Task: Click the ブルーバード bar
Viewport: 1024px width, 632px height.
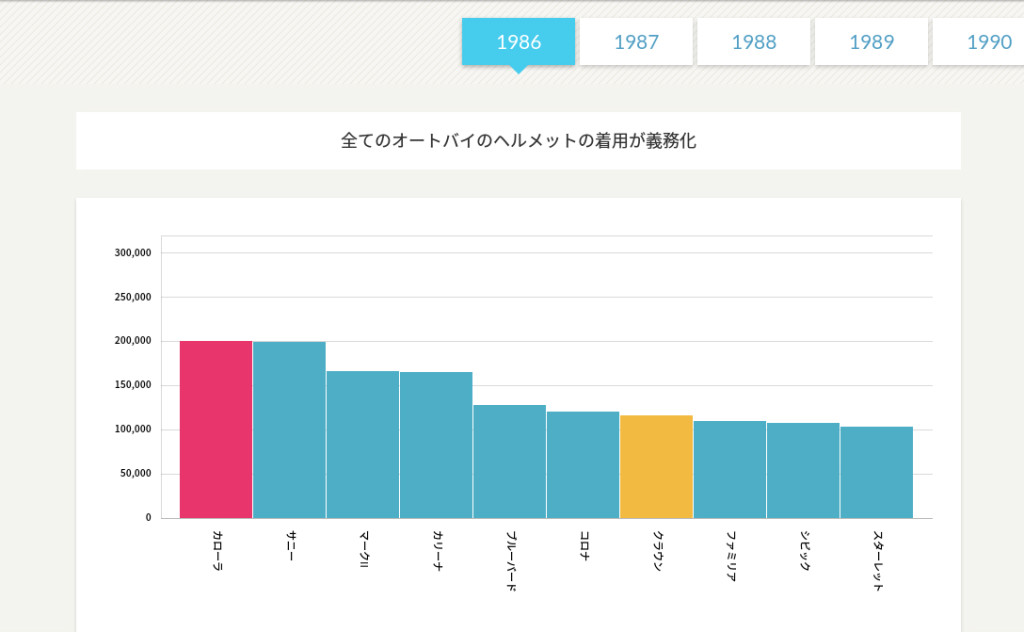Action: tap(509, 462)
